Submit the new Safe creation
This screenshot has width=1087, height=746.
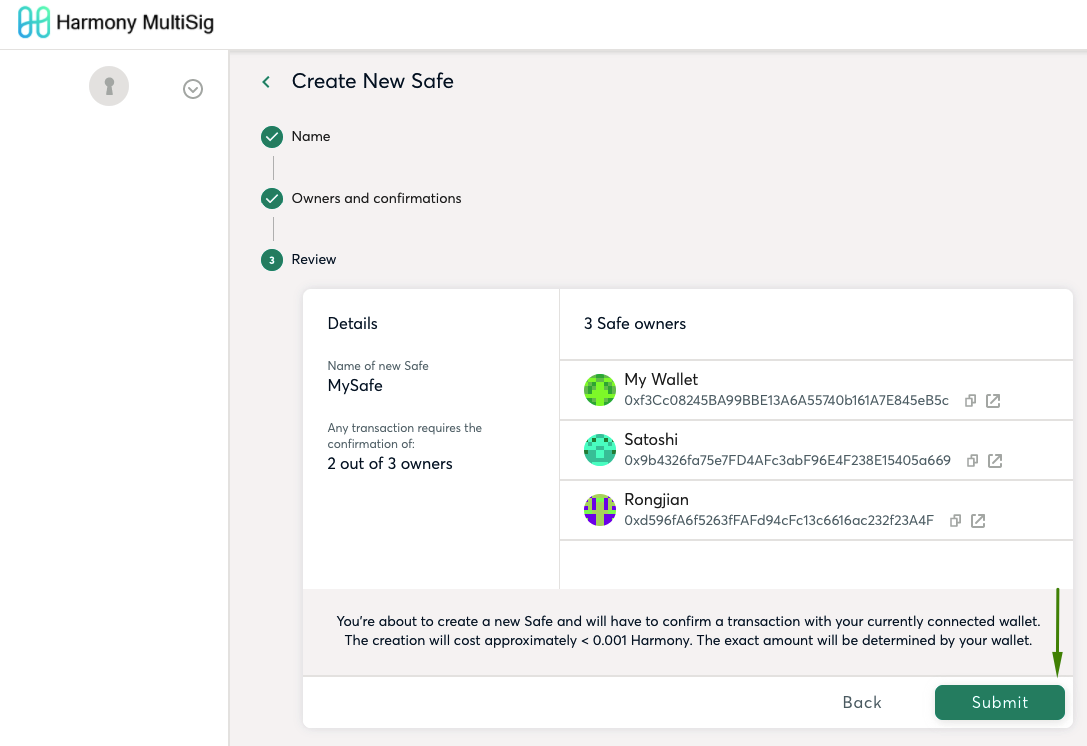pos(1000,702)
